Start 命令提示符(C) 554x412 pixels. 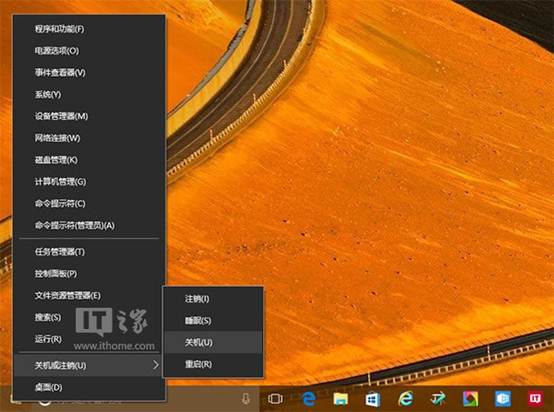(x=89, y=204)
